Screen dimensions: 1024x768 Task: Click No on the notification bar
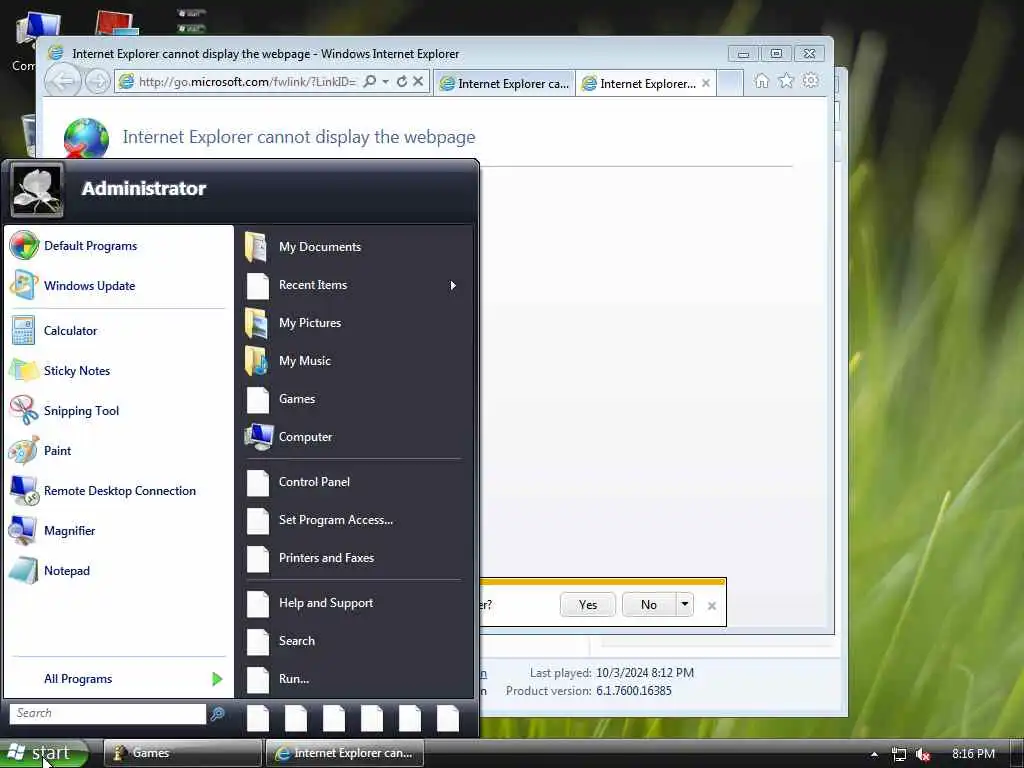click(x=648, y=605)
